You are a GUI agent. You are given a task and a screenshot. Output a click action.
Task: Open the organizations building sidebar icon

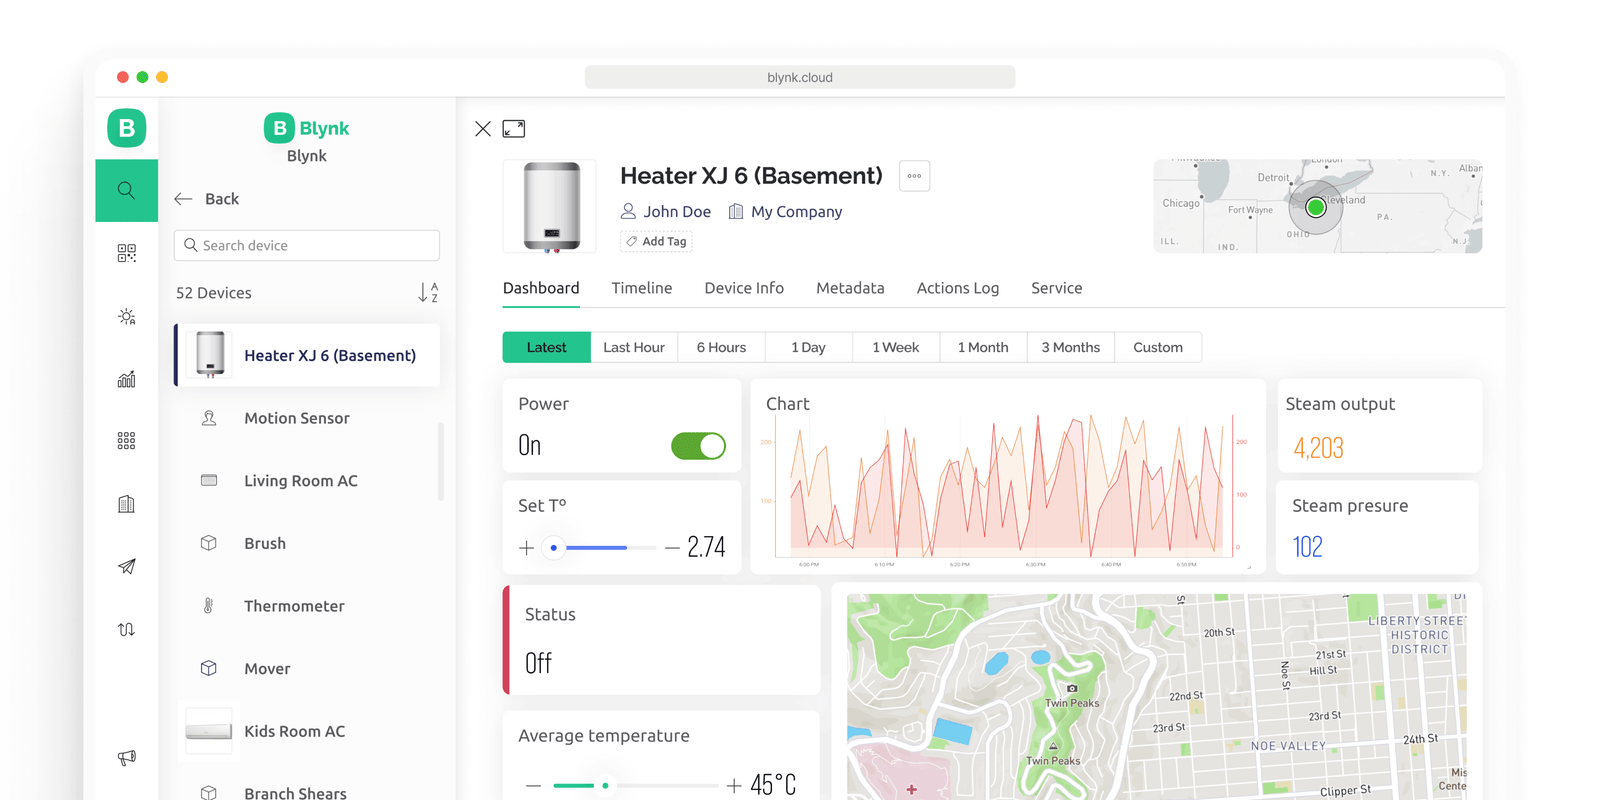[x=126, y=504]
